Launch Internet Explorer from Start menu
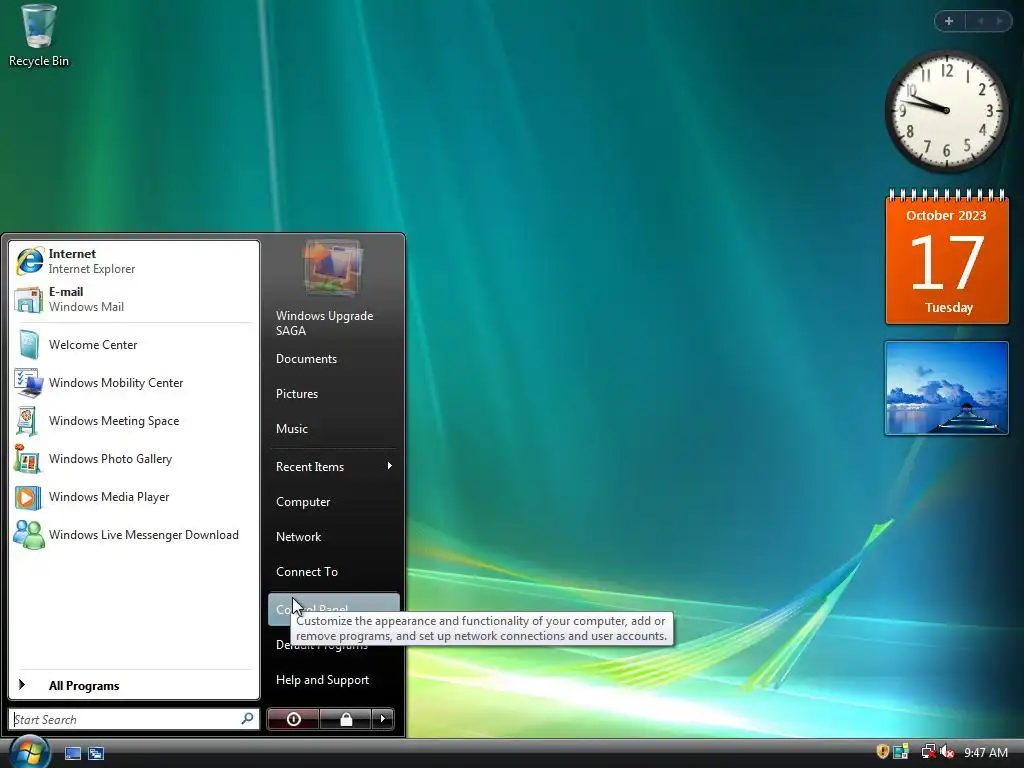Image resolution: width=1024 pixels, height=768 pixels. coord(134,261)
